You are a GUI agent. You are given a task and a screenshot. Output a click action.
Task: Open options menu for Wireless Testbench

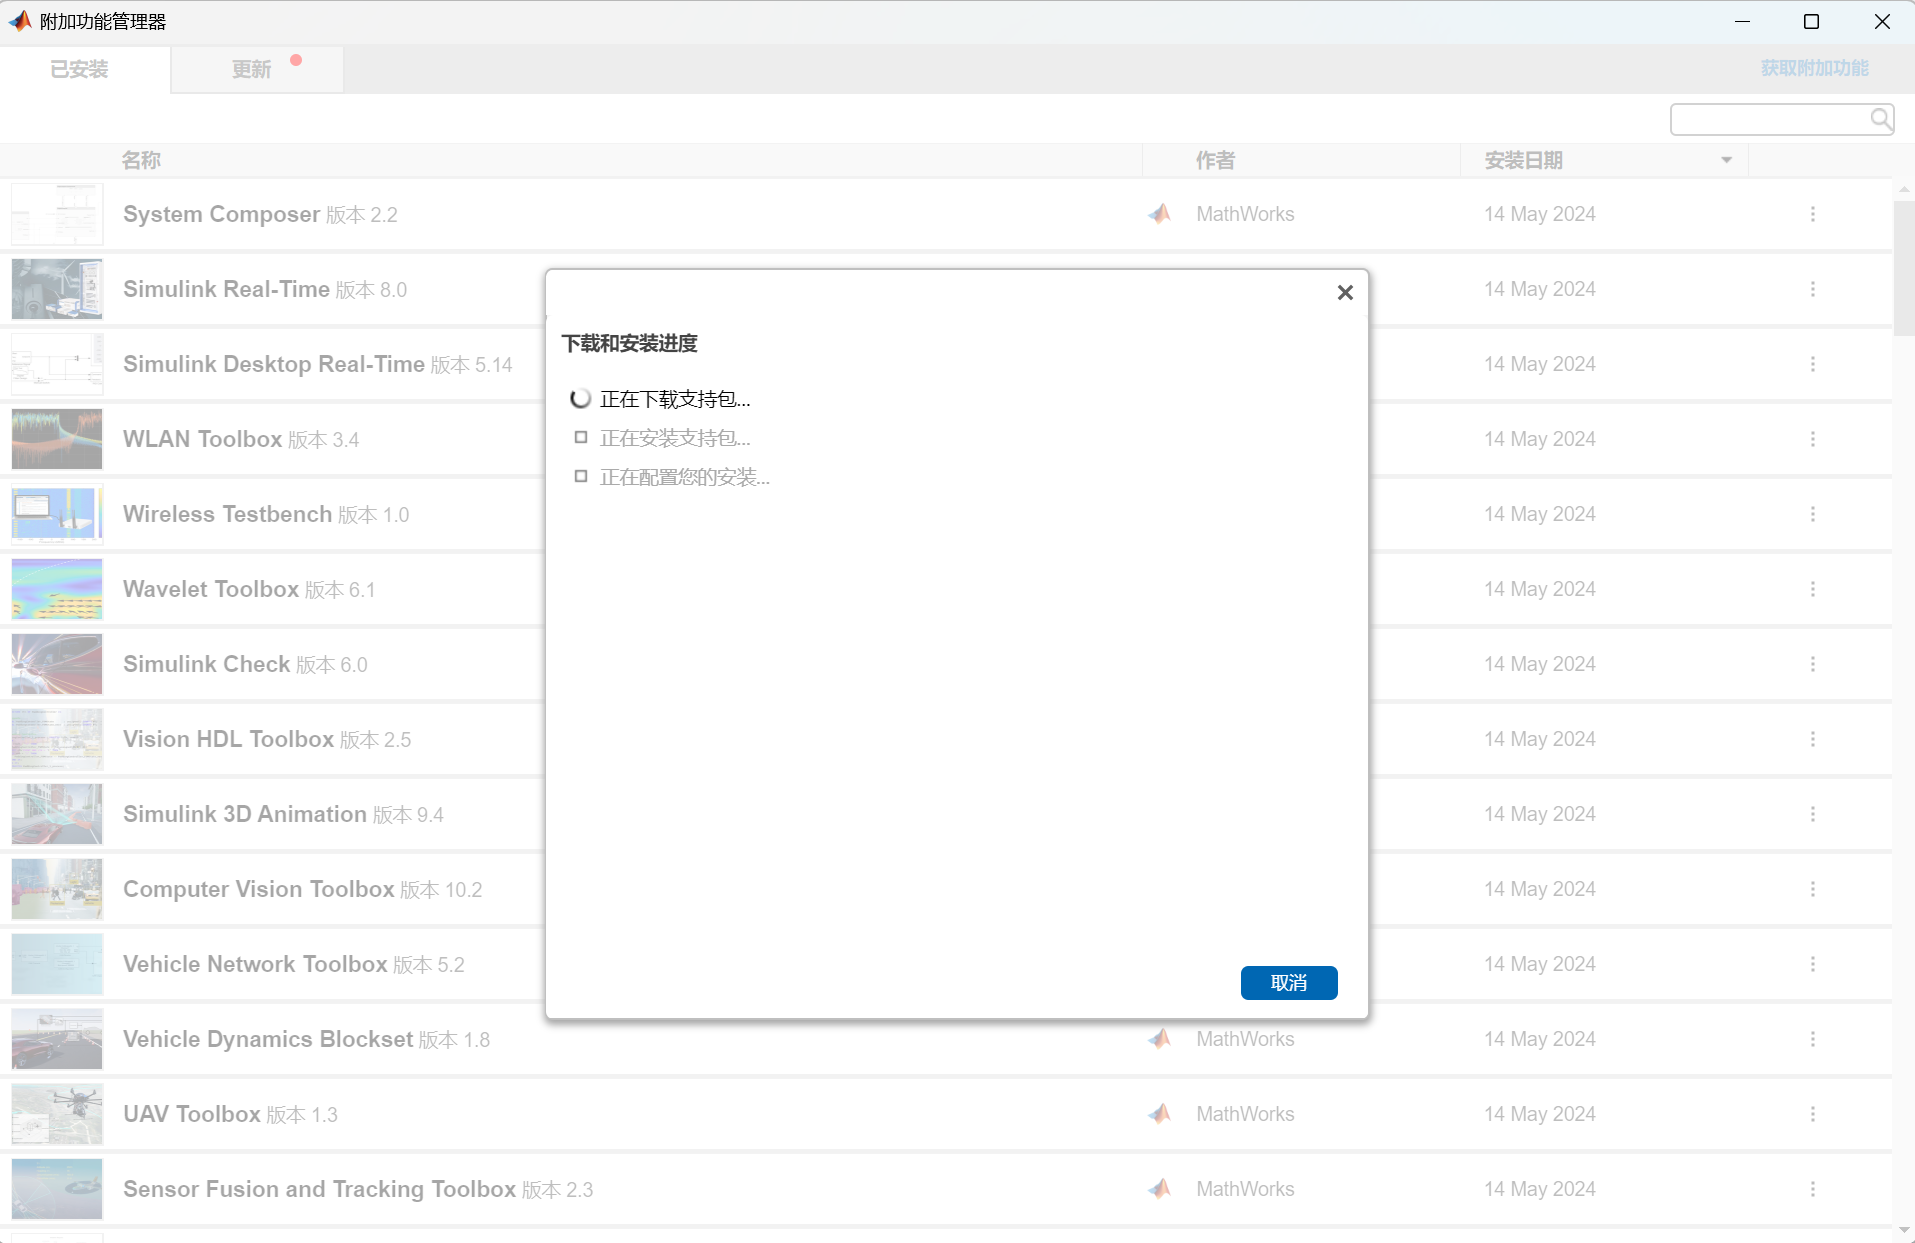1812,514
